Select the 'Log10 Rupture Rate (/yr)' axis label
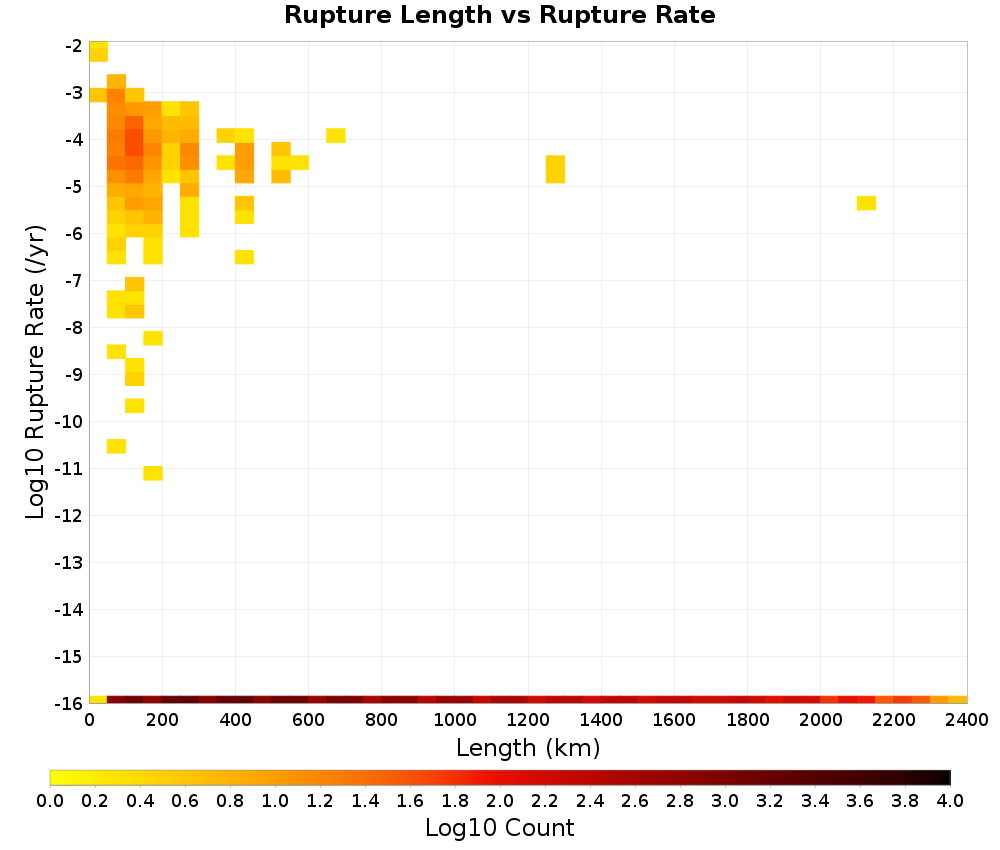 tap(35, 372)
